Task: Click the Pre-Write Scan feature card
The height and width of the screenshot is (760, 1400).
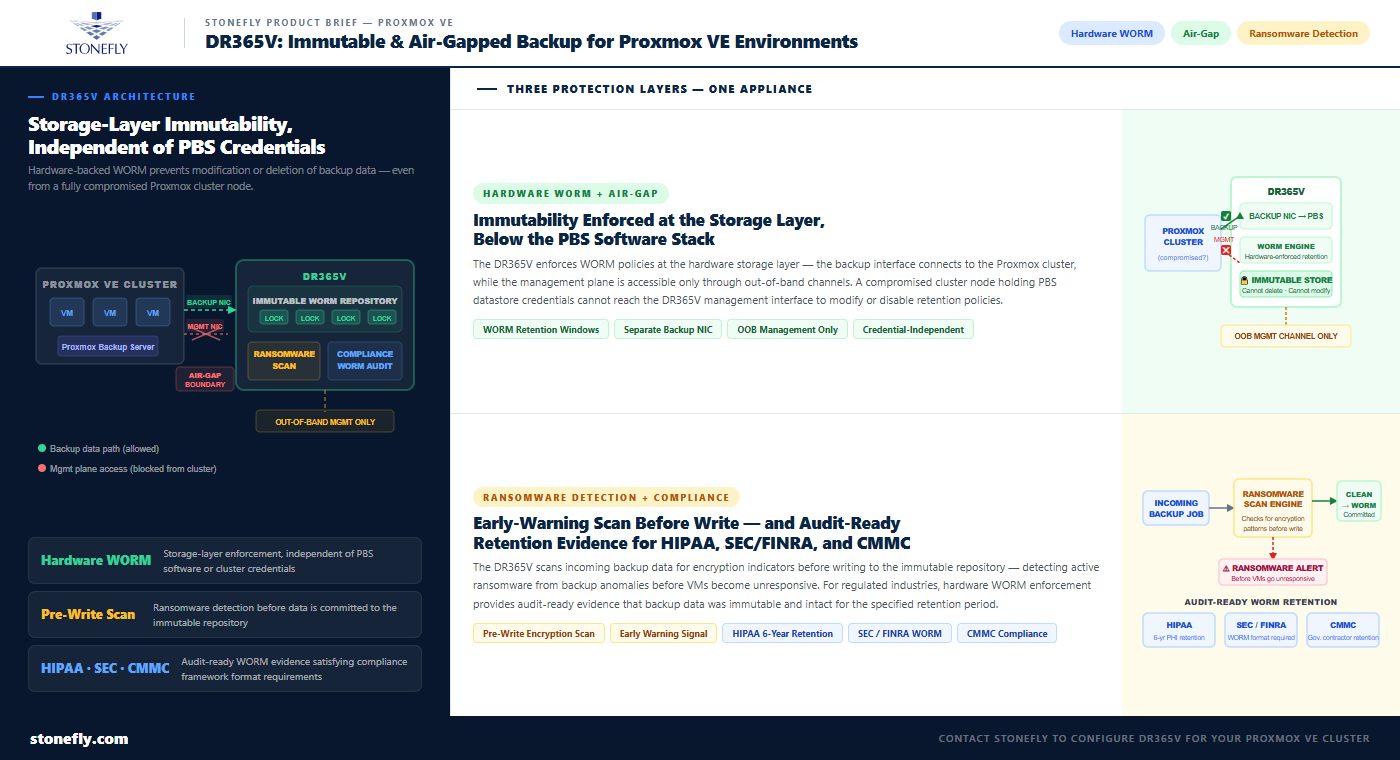Action: tap(225, 614)
